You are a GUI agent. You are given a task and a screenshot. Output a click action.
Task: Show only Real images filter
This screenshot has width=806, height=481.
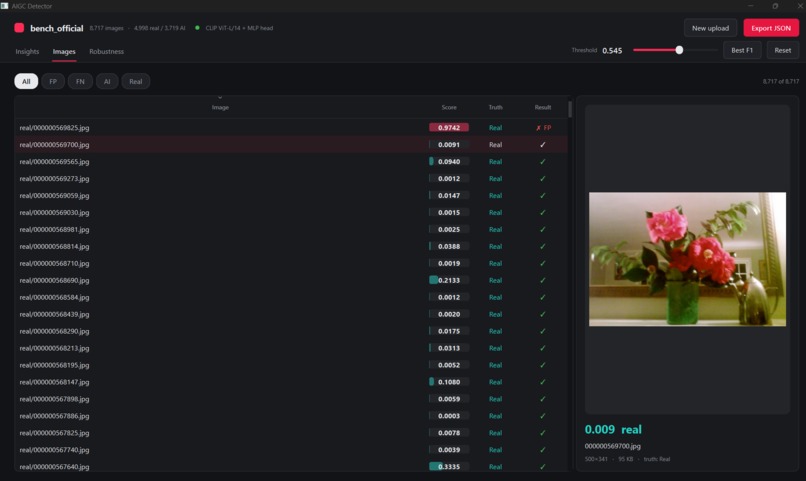136,81
